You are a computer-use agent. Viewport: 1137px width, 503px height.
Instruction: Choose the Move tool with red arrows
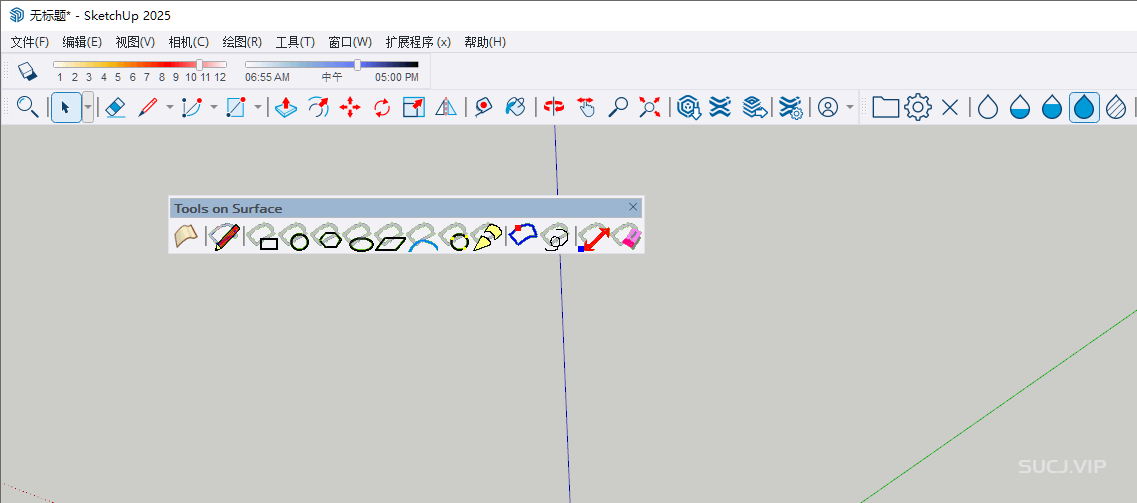[x=350, y=108]
